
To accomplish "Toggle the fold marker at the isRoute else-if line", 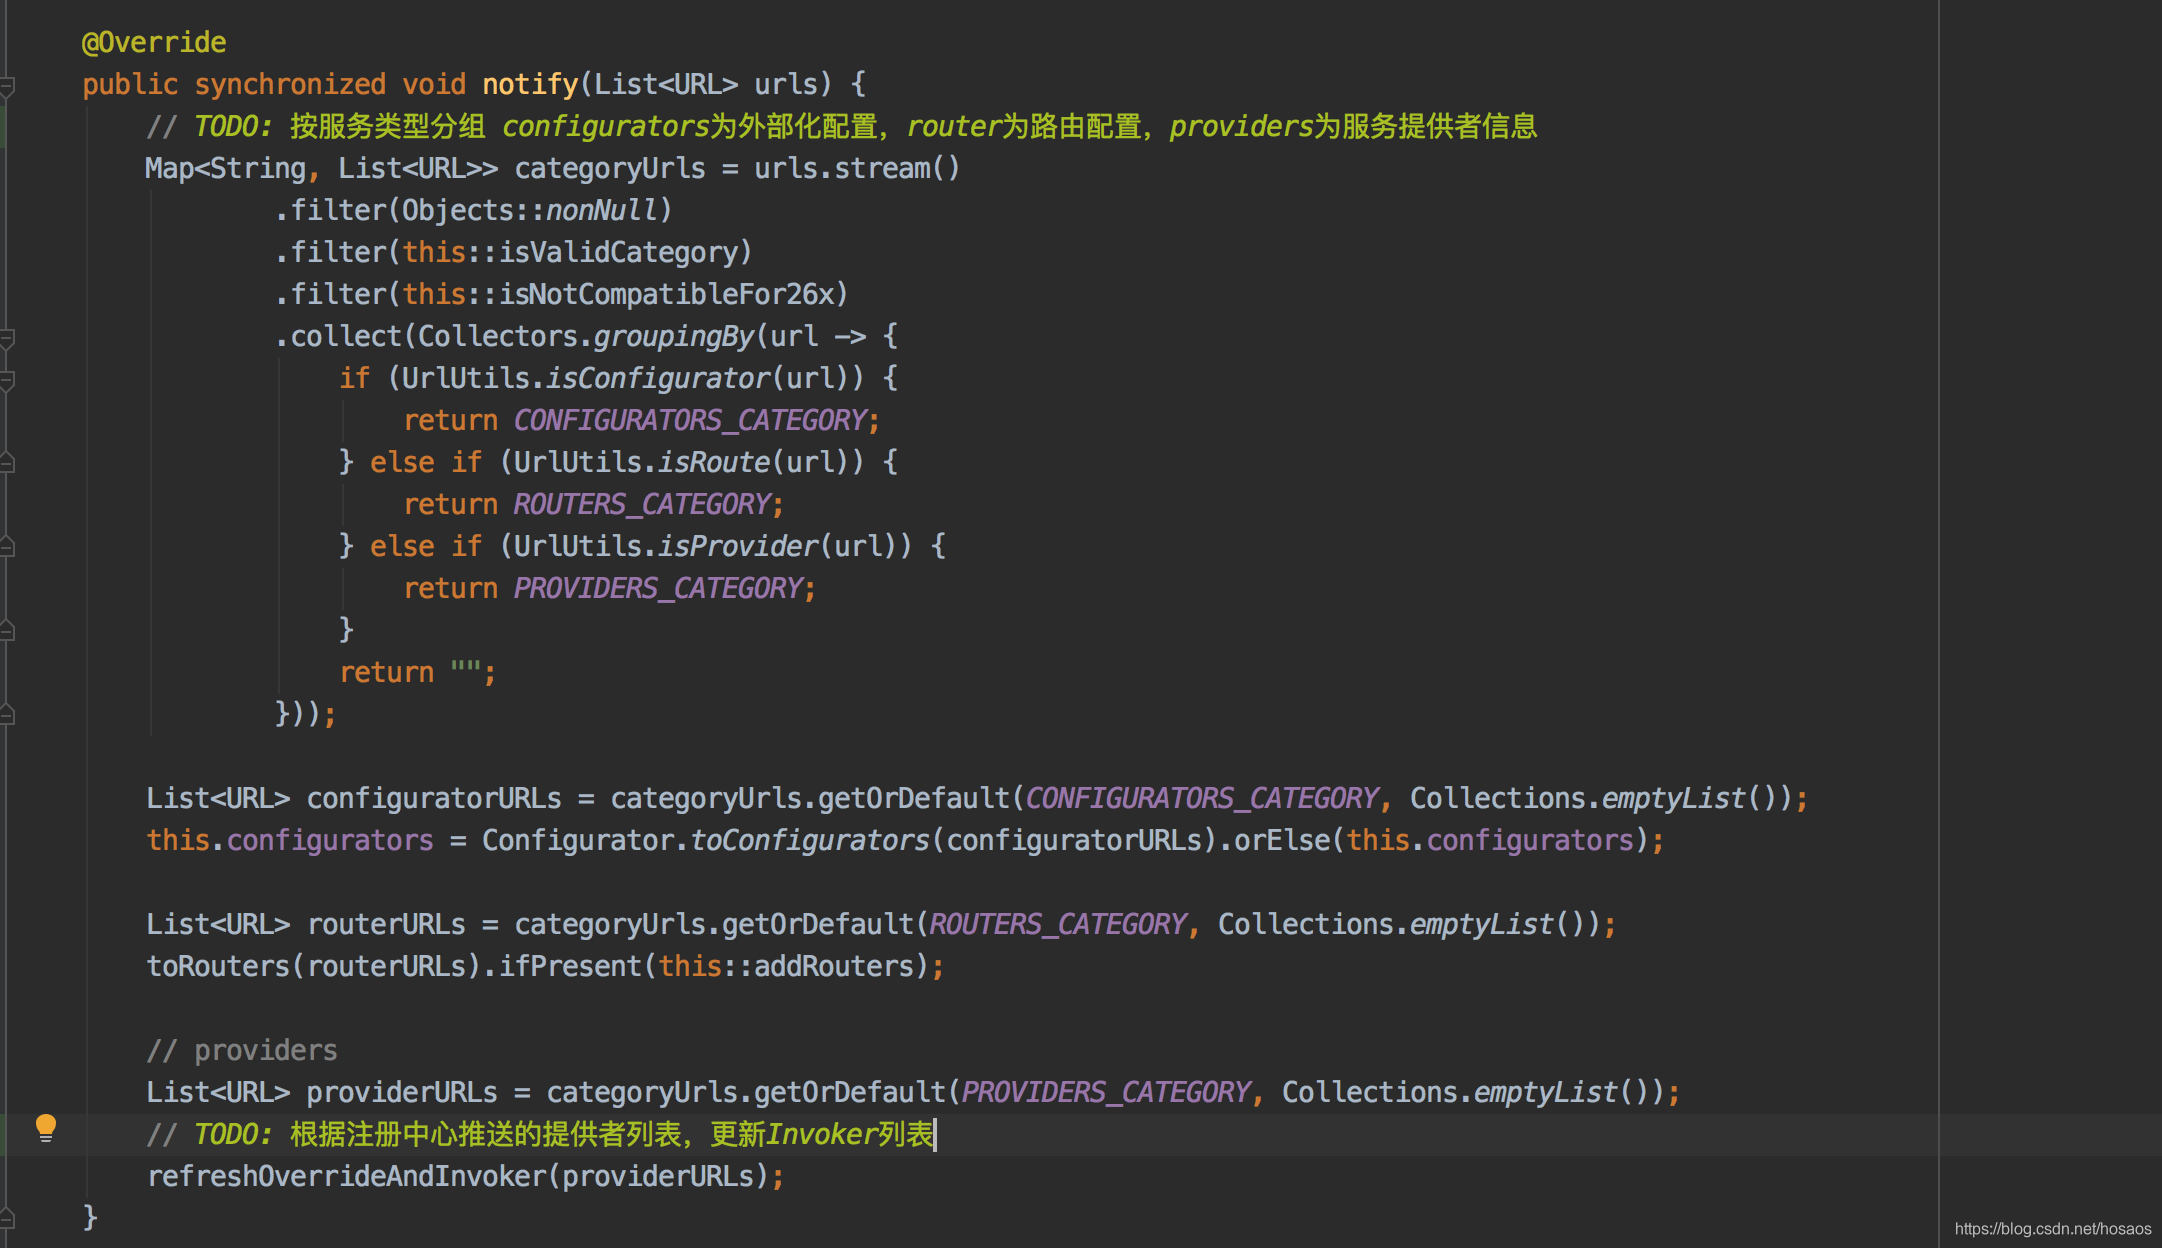I will [x=7, y=463].
